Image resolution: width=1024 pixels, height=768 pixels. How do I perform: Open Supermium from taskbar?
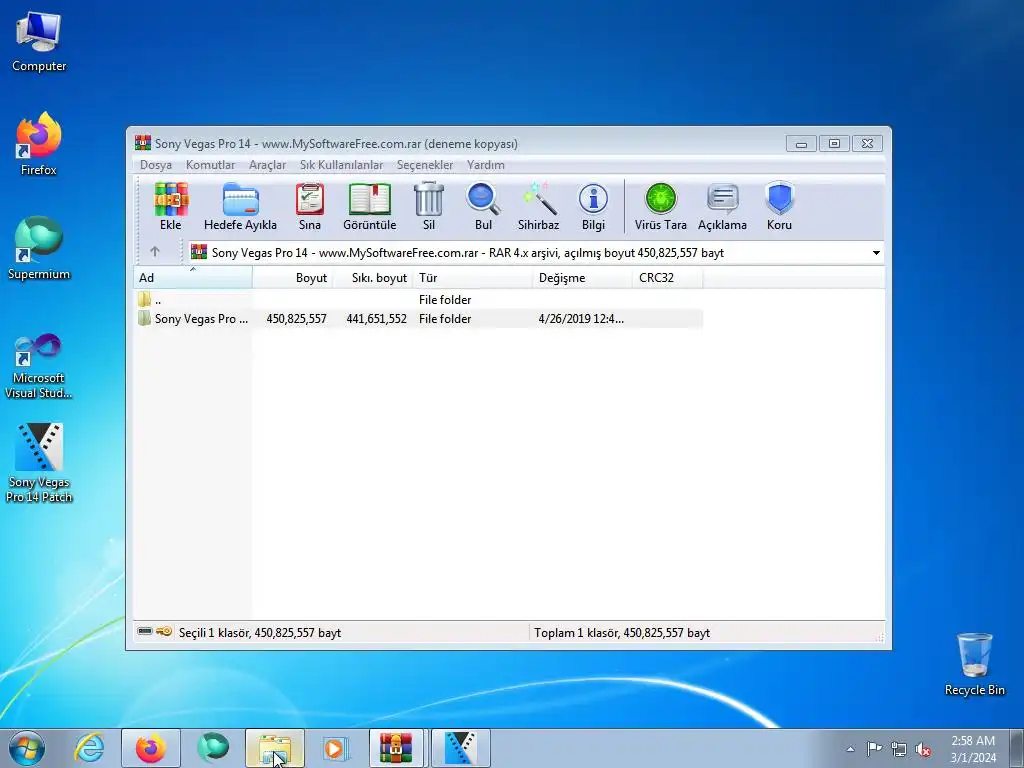(213, 748)
